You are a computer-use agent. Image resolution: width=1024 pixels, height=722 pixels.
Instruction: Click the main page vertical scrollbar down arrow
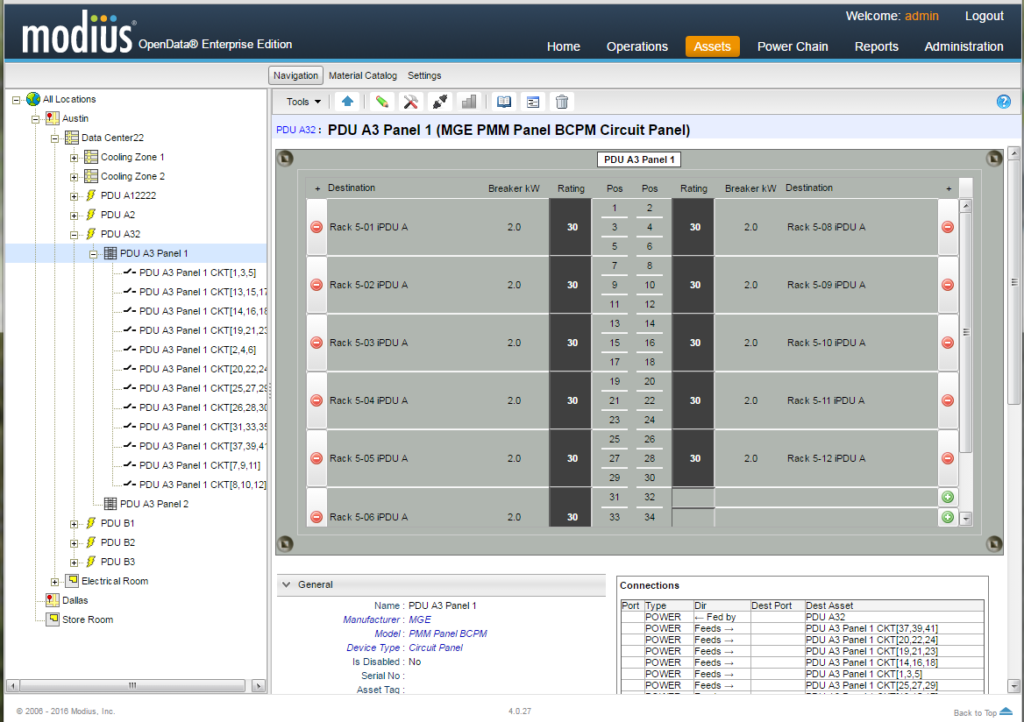pos(1014,686)
